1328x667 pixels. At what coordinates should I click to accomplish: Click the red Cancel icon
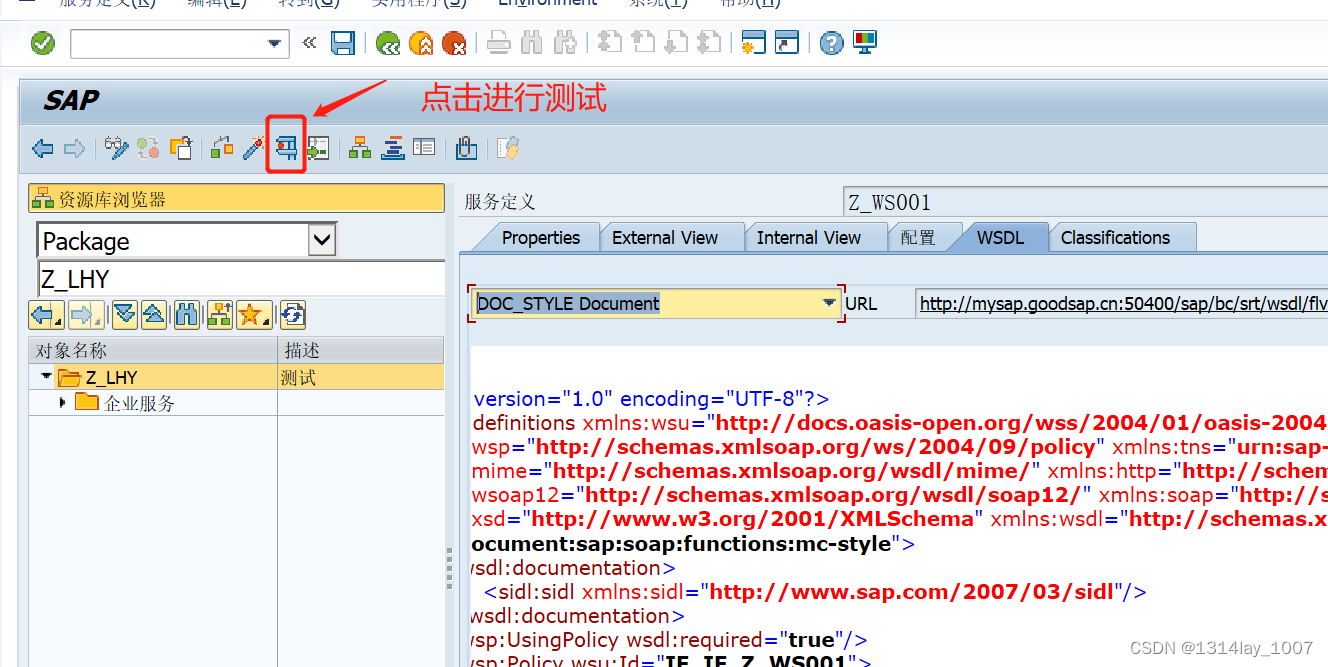[x=454, y=43]
